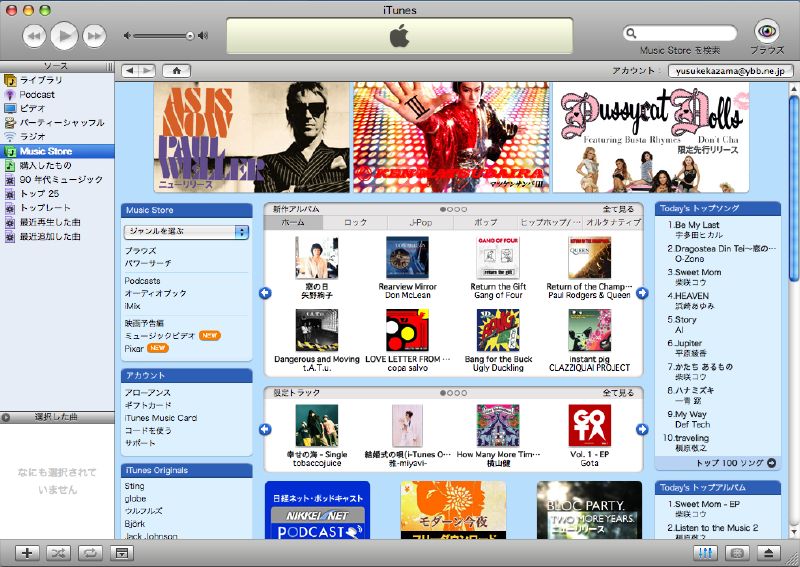The width and height of the screenshot is (800, 567).
Task: Select 購入したもの playlist
Action: pos(57,165)
